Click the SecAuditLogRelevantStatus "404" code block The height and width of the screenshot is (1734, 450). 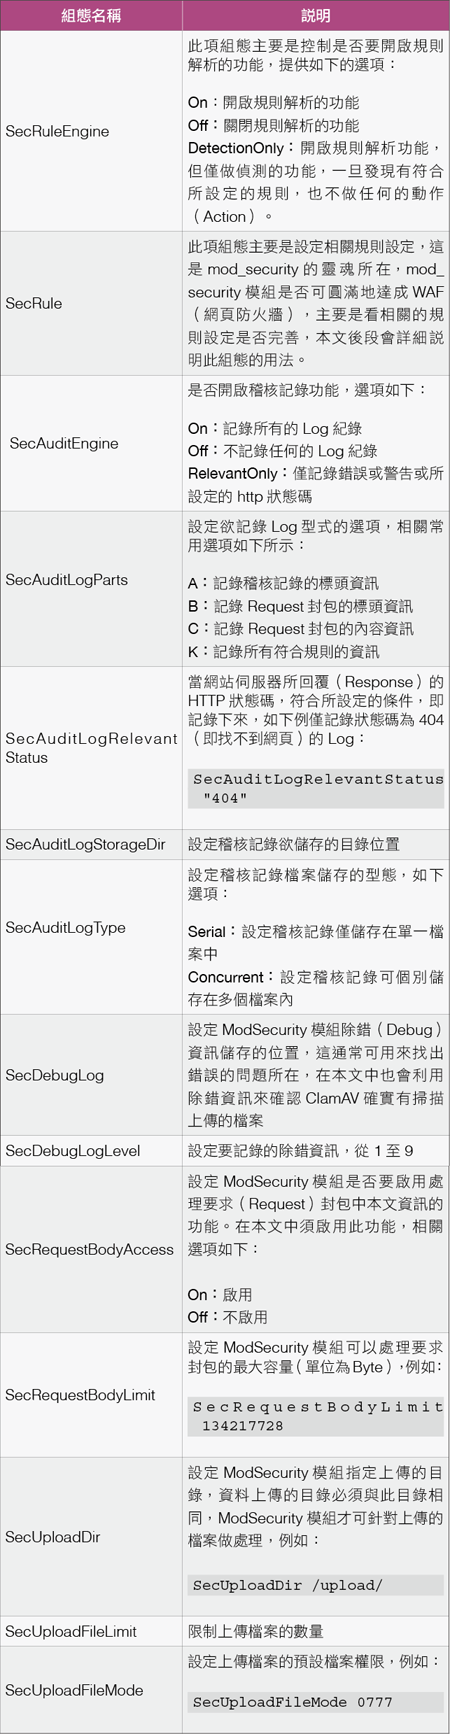tap(316, 788)
